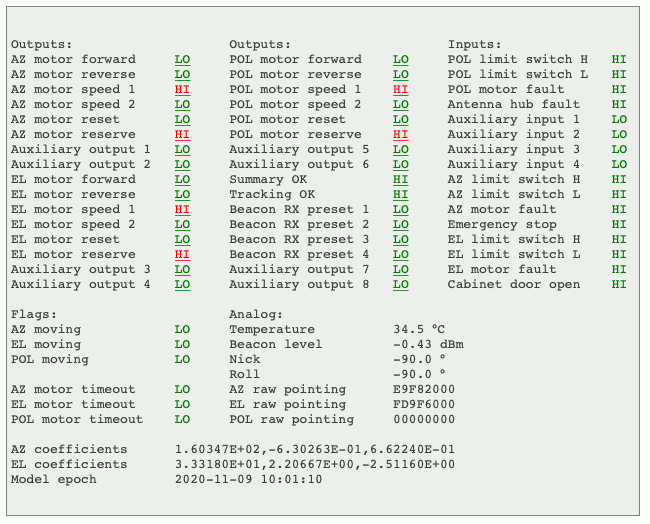Viewport: 650px width, 524px height.
Task: Click EL motor speed 1 HI link
Action: (182, 210)
